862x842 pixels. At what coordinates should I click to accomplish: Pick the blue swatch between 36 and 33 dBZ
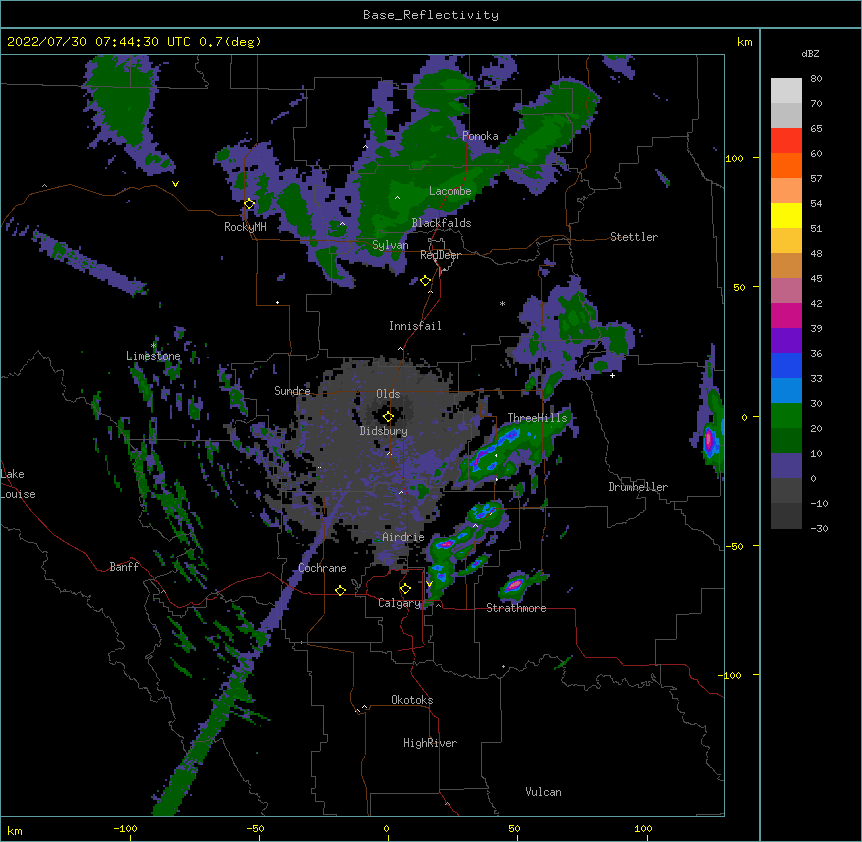(x=786, y=365)
